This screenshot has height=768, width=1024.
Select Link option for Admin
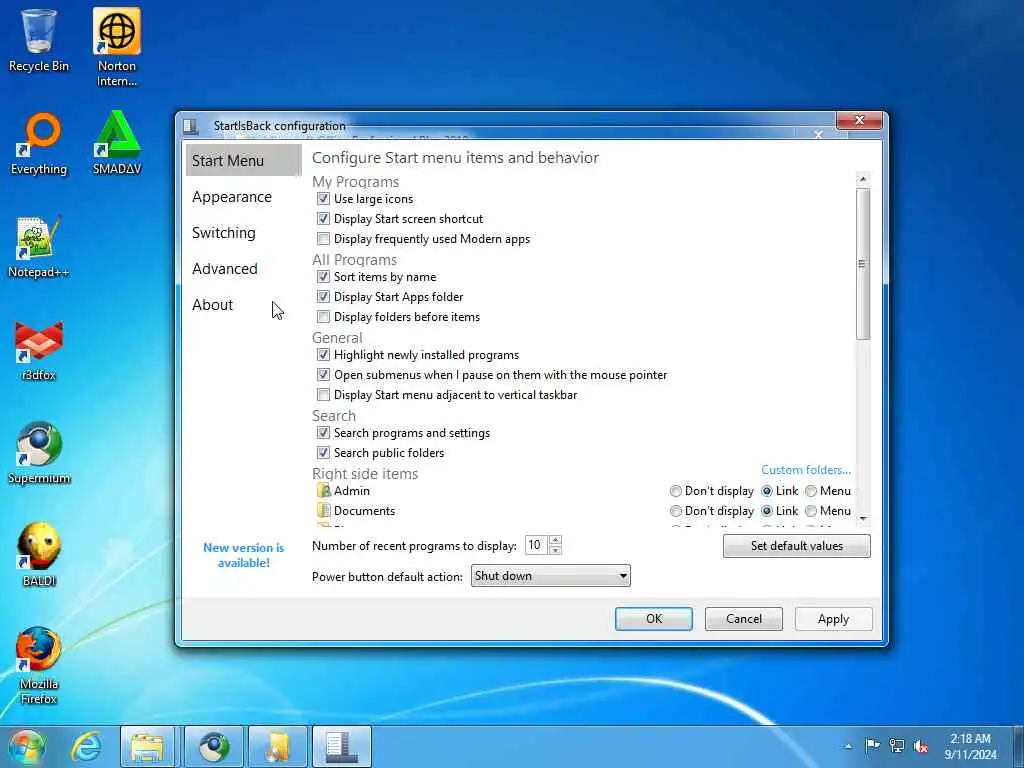(767, 491)
